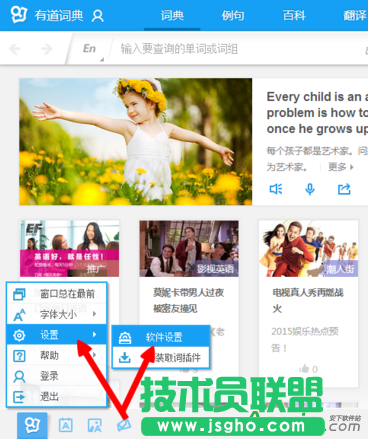Viewport: 368px width, 442px height.
Task: Click the 2015娱乐热点预告 description text
Action: pos(305,339)
